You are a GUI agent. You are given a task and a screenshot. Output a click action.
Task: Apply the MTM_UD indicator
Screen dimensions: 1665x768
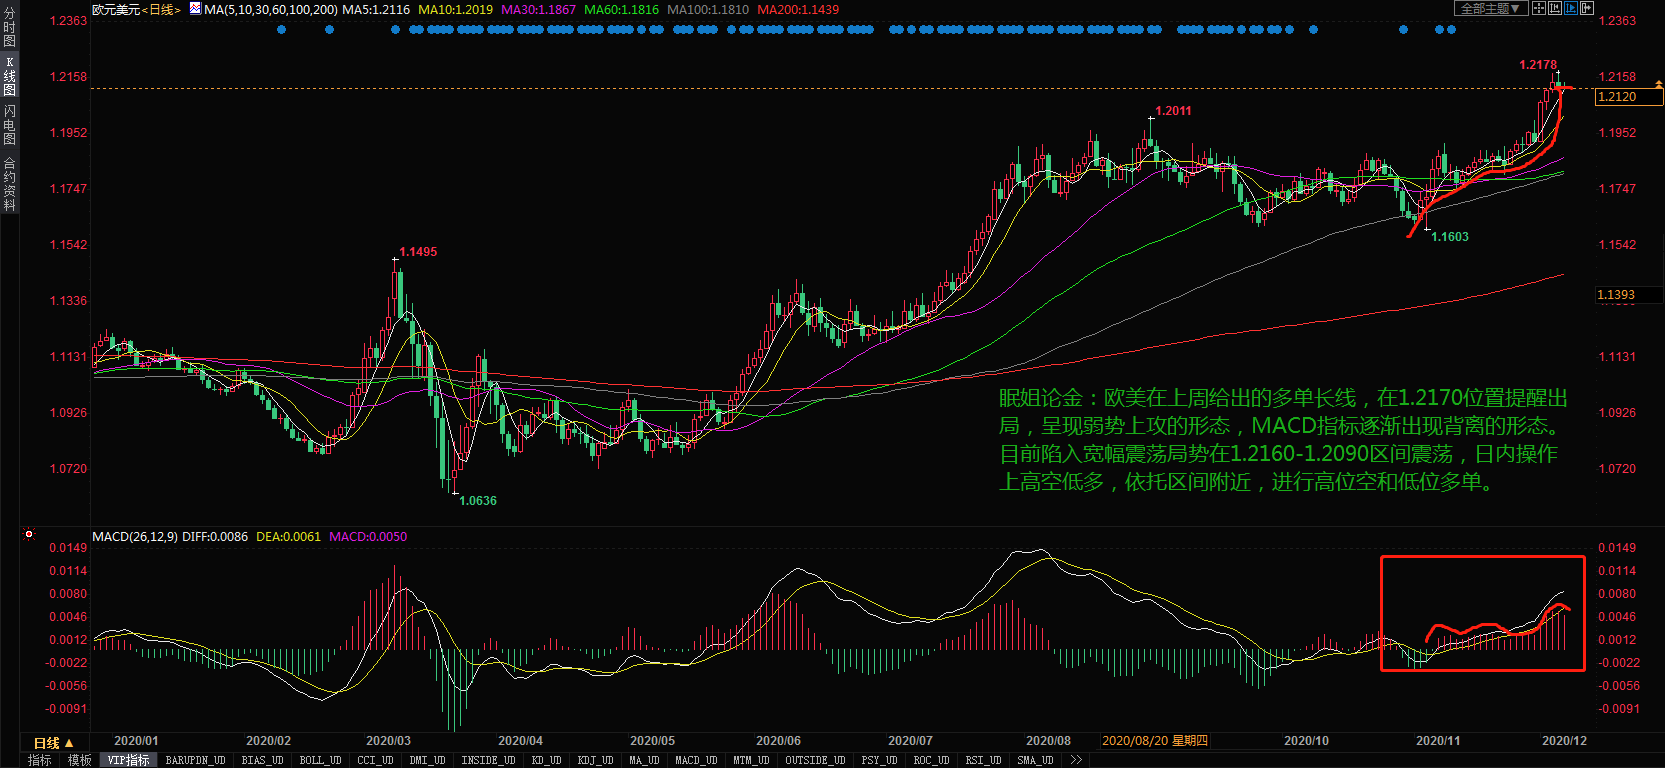[751, 760]
